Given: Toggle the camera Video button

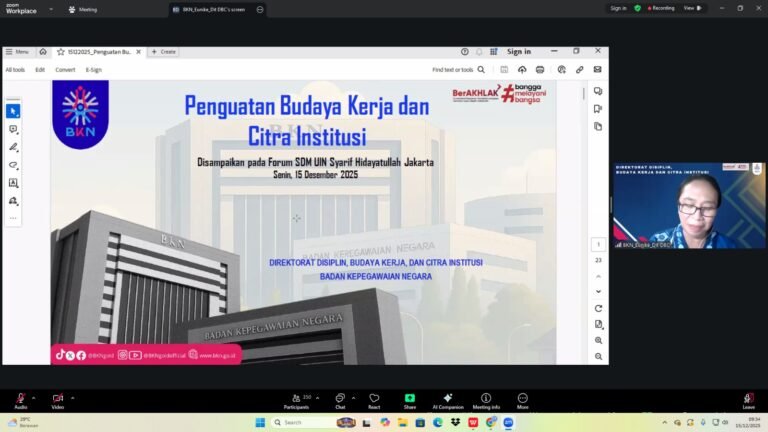Looking at the screenshot, I should 58,400.
